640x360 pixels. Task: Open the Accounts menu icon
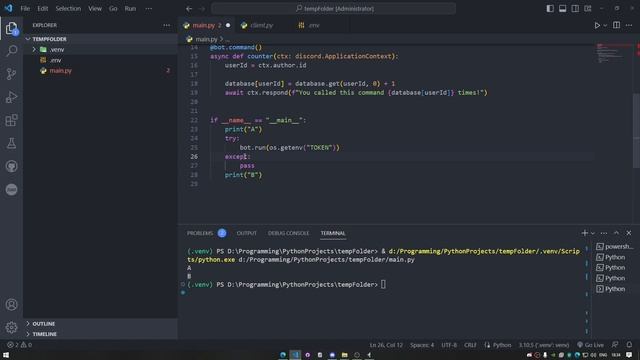coord(11,304)
